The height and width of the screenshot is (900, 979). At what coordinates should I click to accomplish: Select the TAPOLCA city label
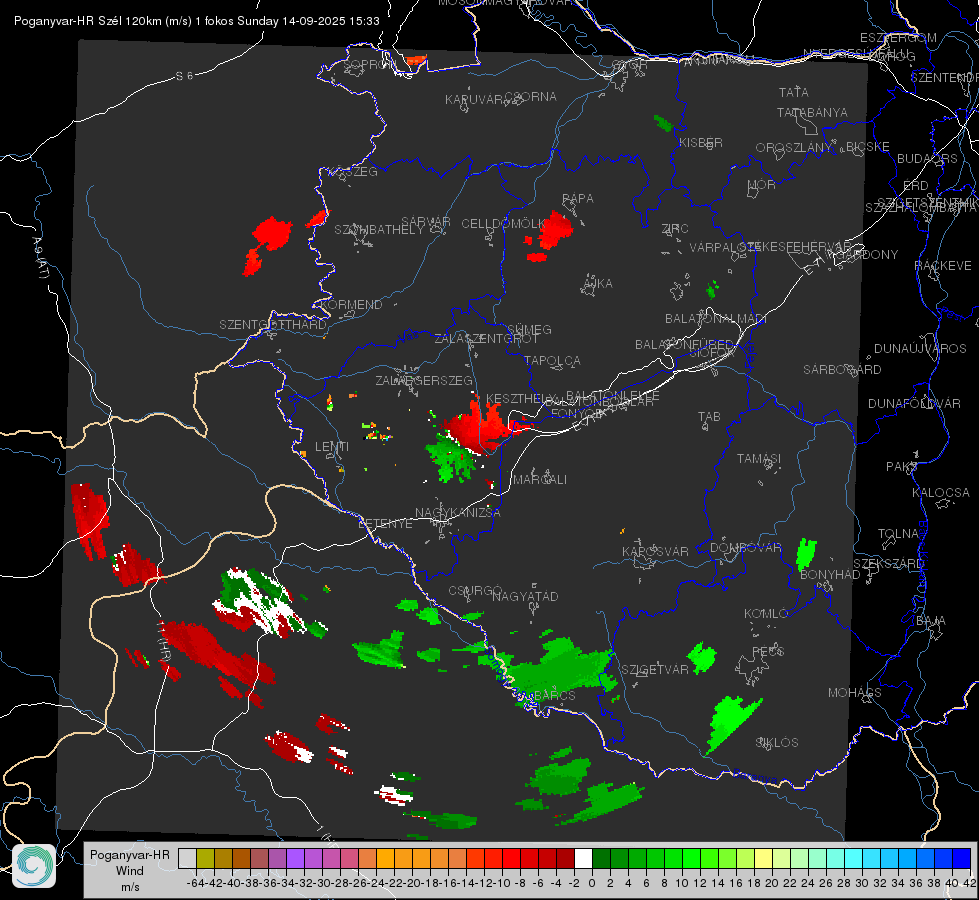552,360
